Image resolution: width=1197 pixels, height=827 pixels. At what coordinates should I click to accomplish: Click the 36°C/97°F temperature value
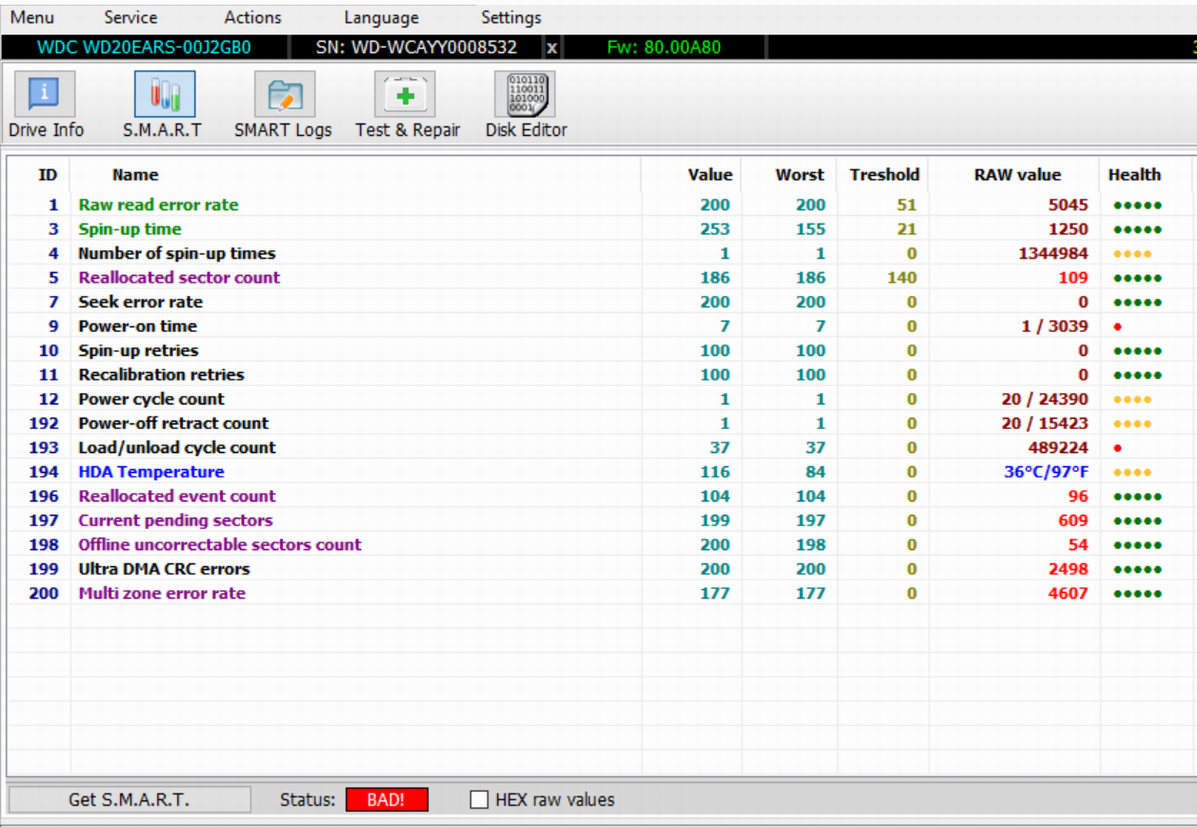pyautogui.click(x=1046, y=472)
